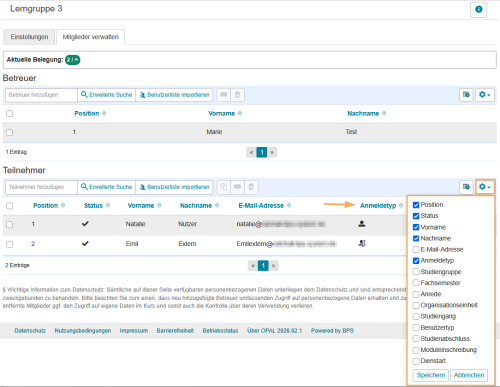Open the Datenschutz footer link

[x=30, y=331]
